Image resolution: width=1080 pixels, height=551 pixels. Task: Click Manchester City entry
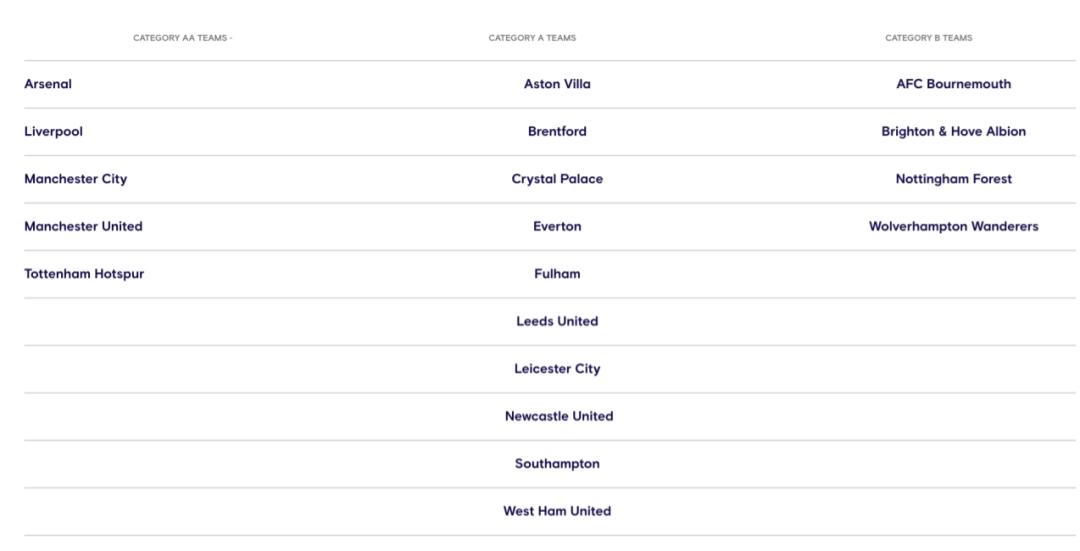click(x=76, y=179)
